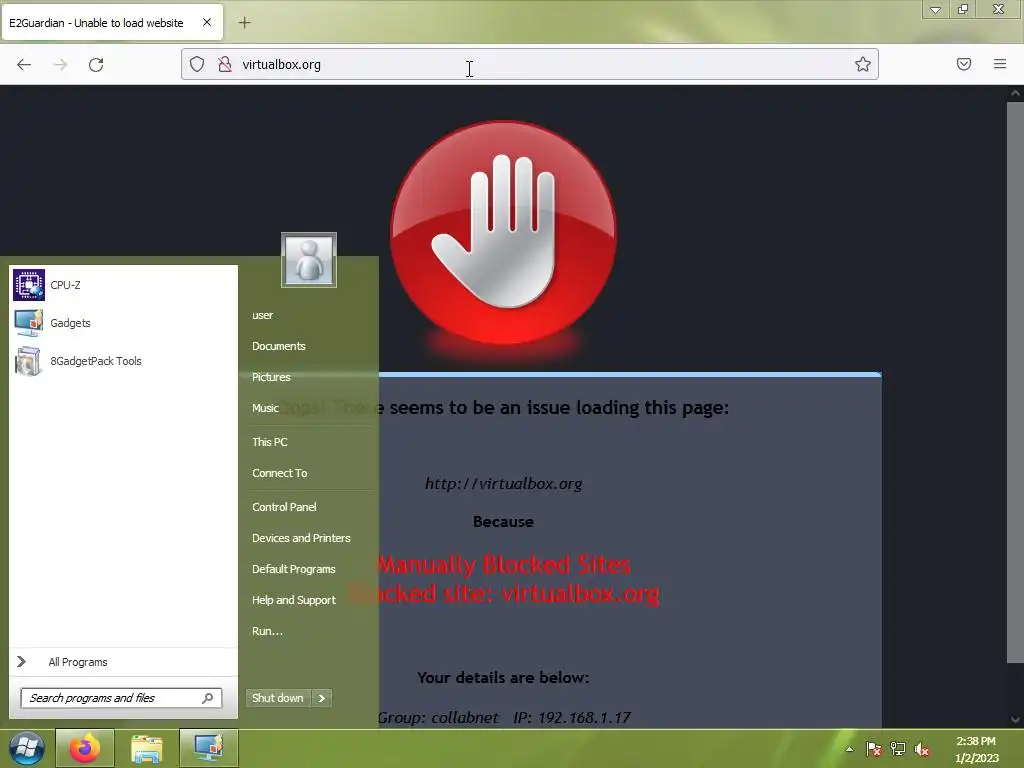Click the muted volume tray icon
This screenshot has height=768, width=1024.
(921, 749)
